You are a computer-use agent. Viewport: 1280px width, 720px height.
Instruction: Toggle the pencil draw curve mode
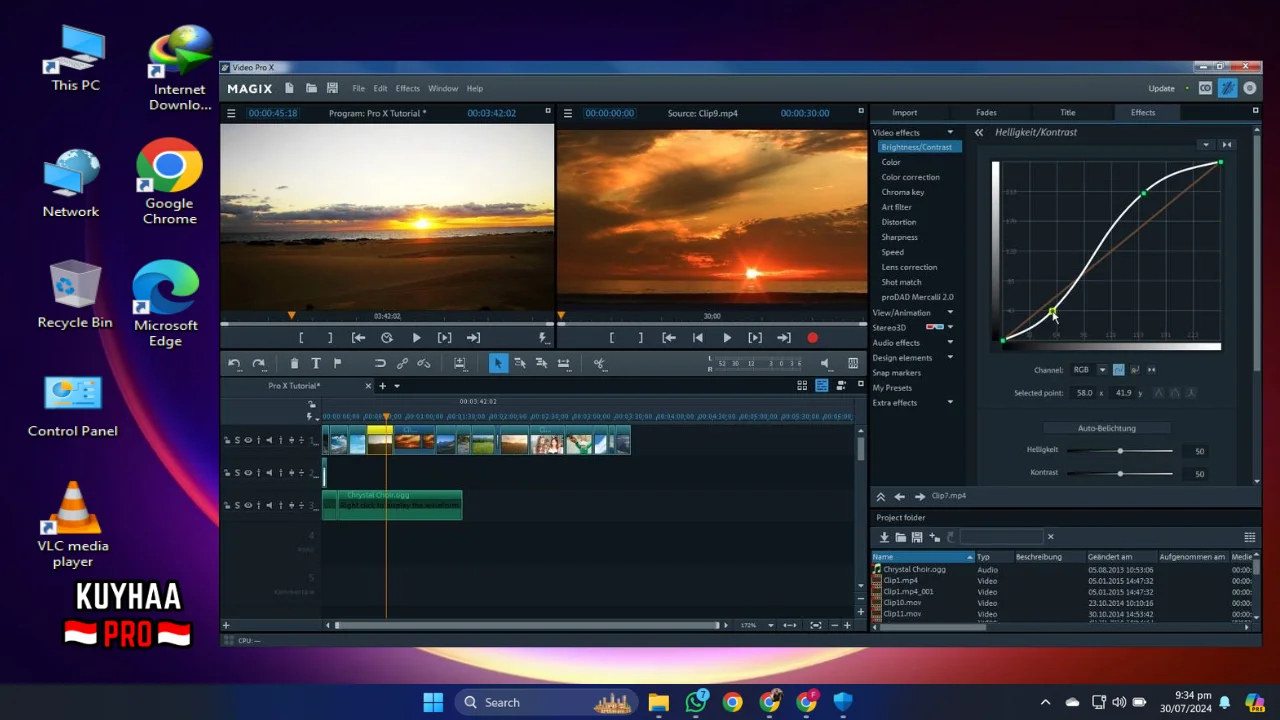(1135, 370)
